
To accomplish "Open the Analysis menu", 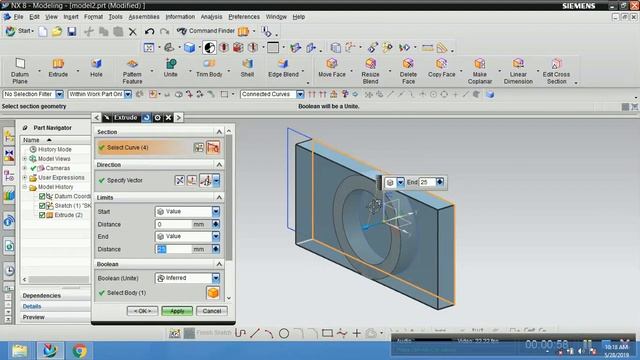I will tap(211, 17).
